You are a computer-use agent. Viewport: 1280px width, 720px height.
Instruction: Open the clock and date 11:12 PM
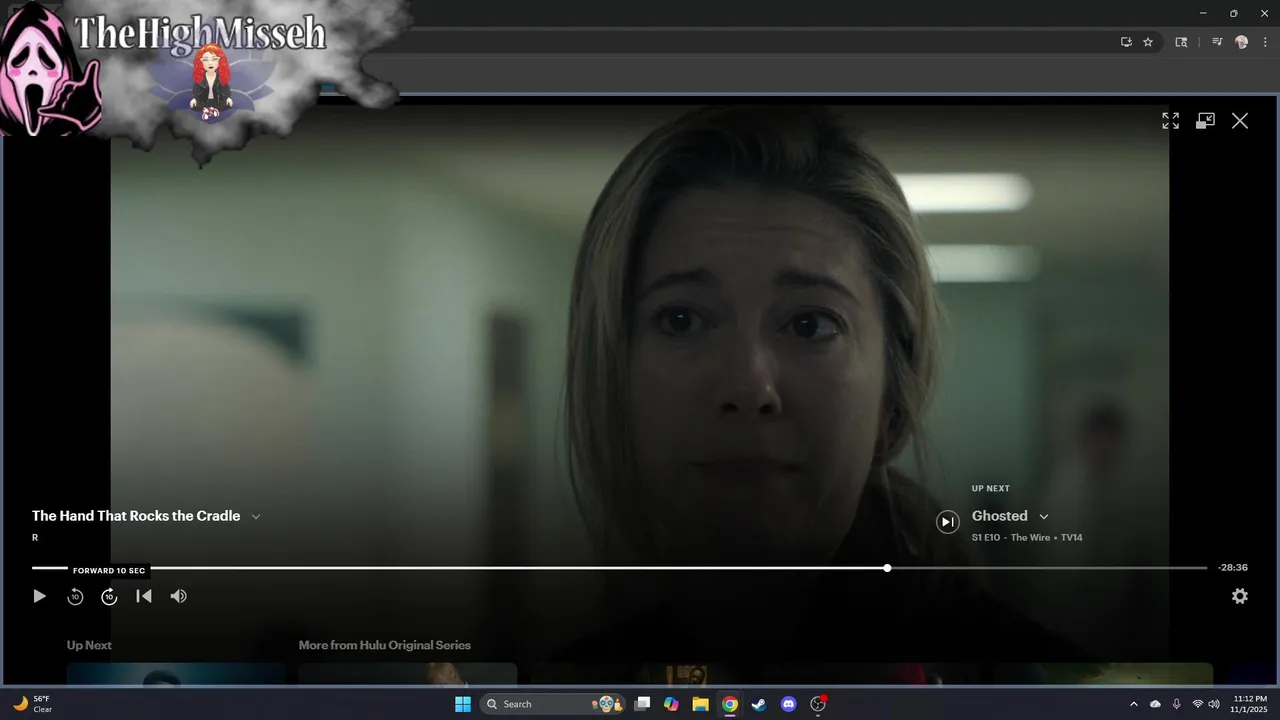(1250, 704)
